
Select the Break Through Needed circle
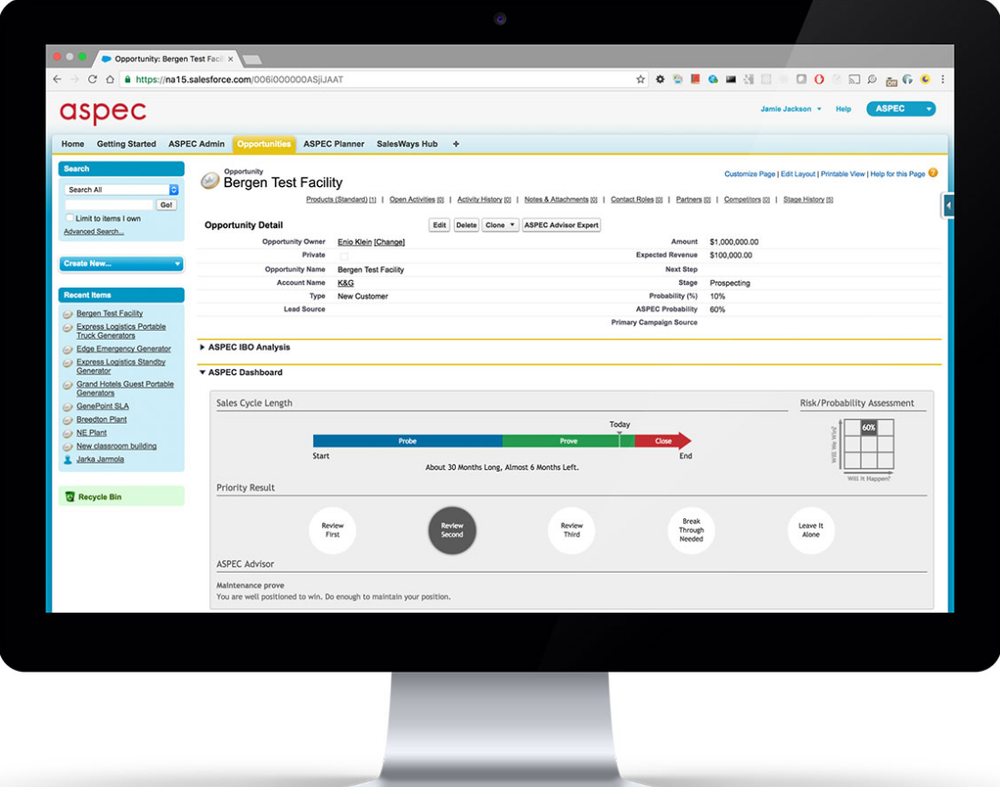point(691,530)
